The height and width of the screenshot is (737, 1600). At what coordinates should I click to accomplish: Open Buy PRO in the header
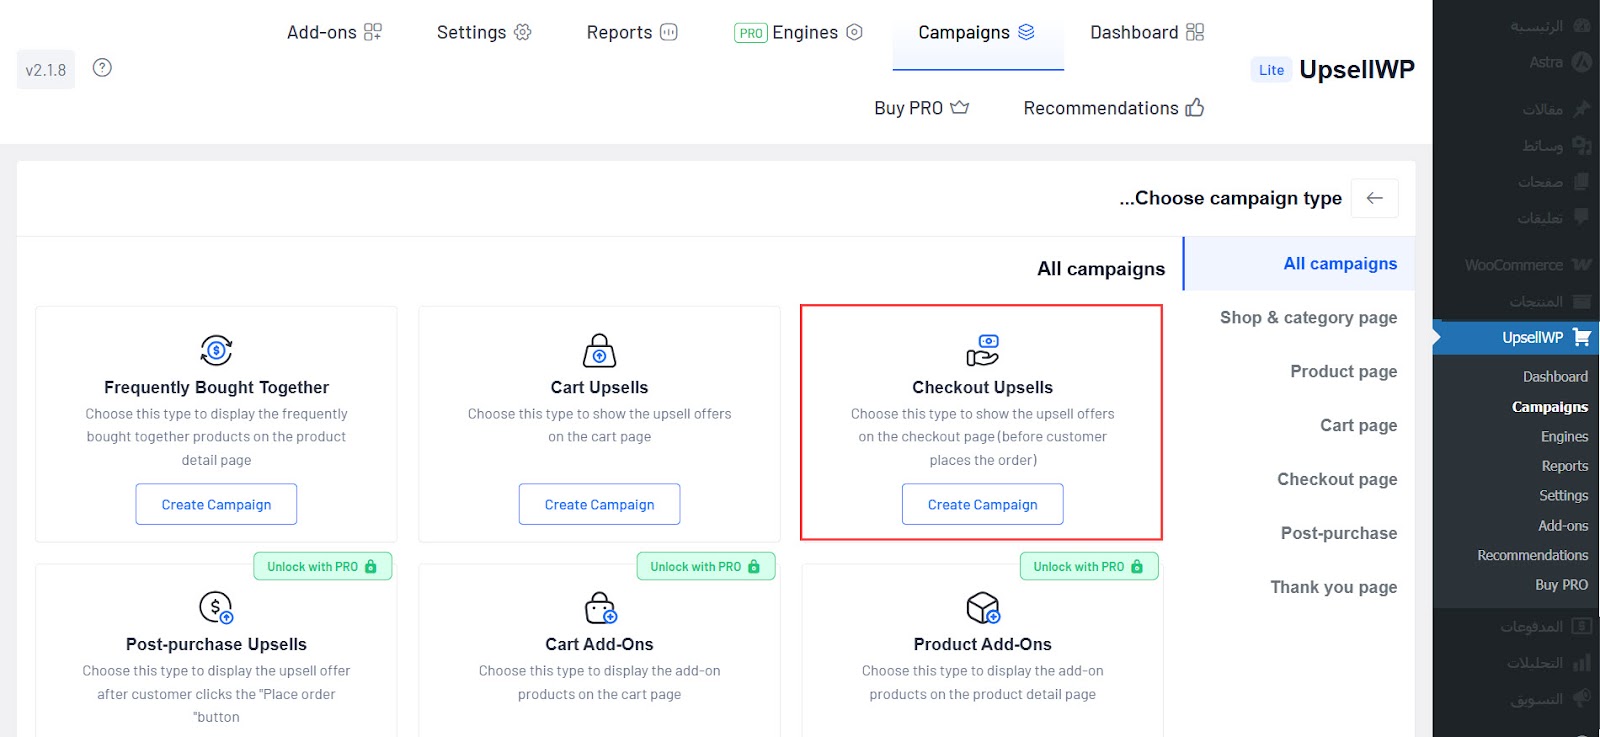coord(920,108)
